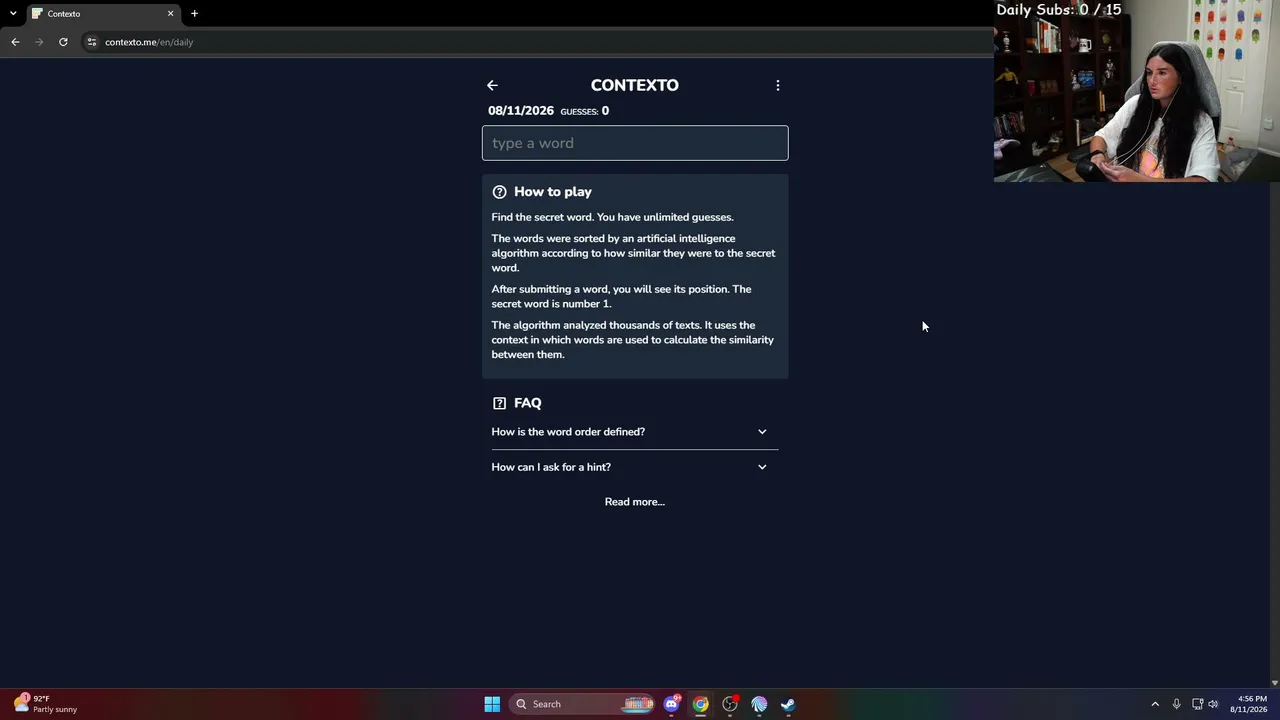Viewport: 1280px width, 720px height.
Task: Click the FAQ section icon
Action: (x=500, y=403)
